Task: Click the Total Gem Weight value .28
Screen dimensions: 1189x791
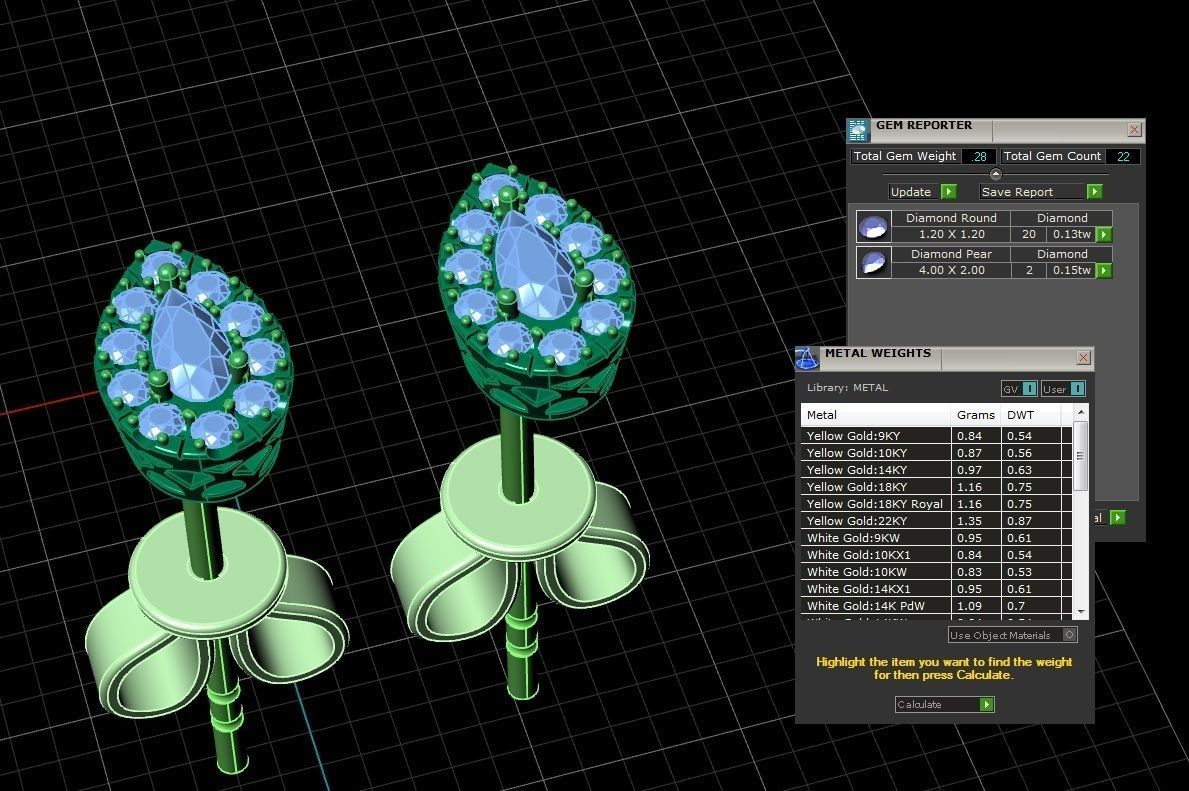Action: tap(979, 156)
